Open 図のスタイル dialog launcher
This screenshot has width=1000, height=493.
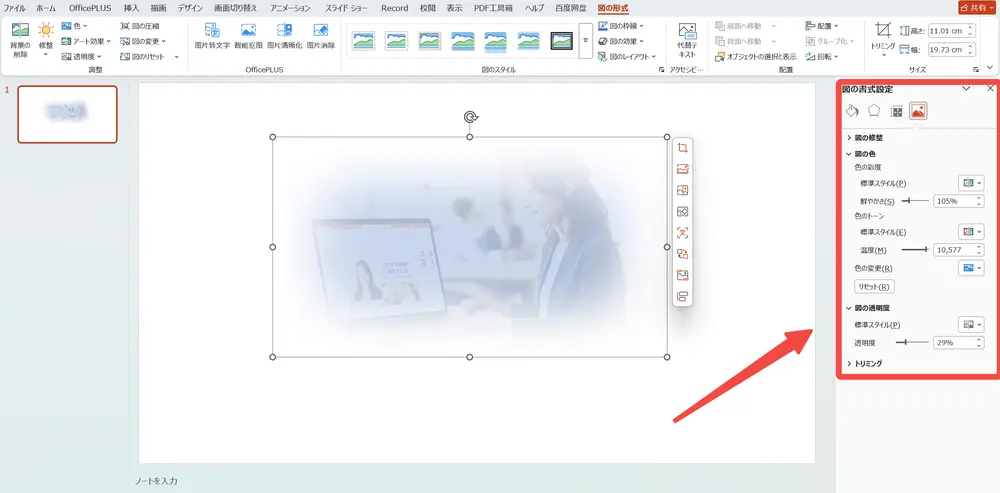tap(661, 70)
